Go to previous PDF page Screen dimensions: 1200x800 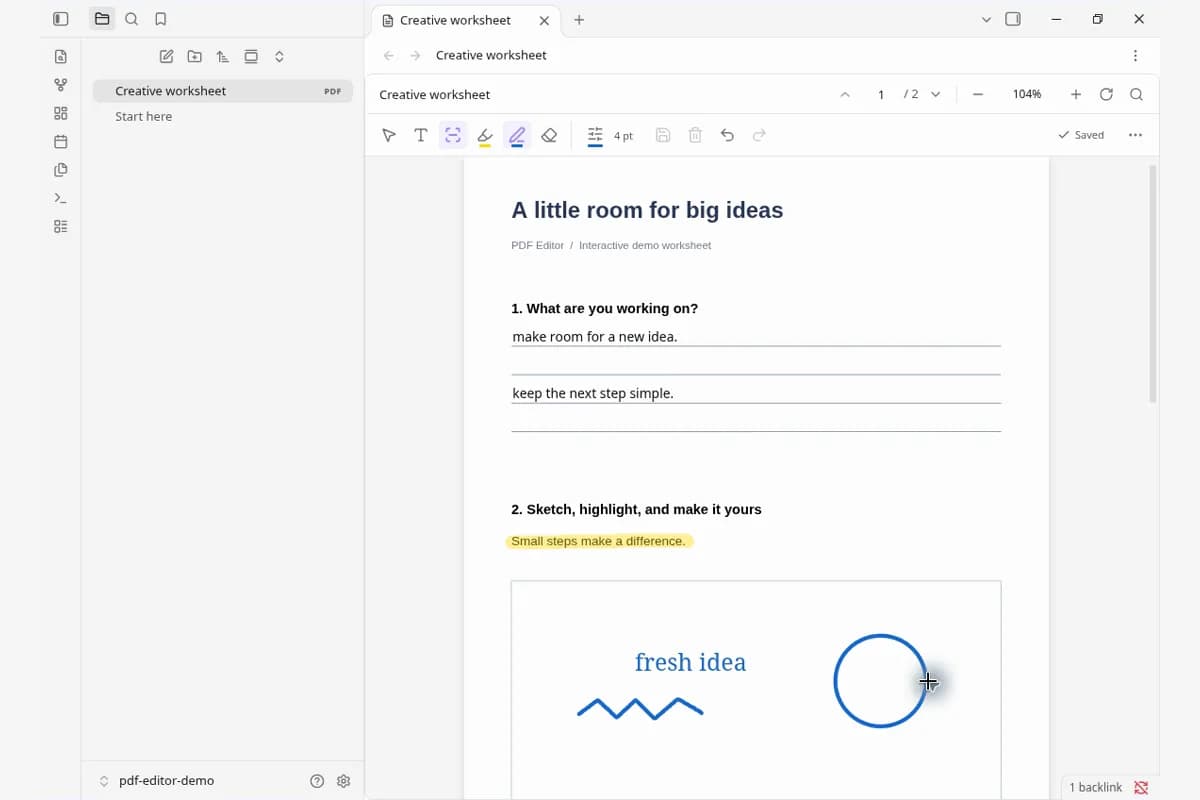pos(845,94)
